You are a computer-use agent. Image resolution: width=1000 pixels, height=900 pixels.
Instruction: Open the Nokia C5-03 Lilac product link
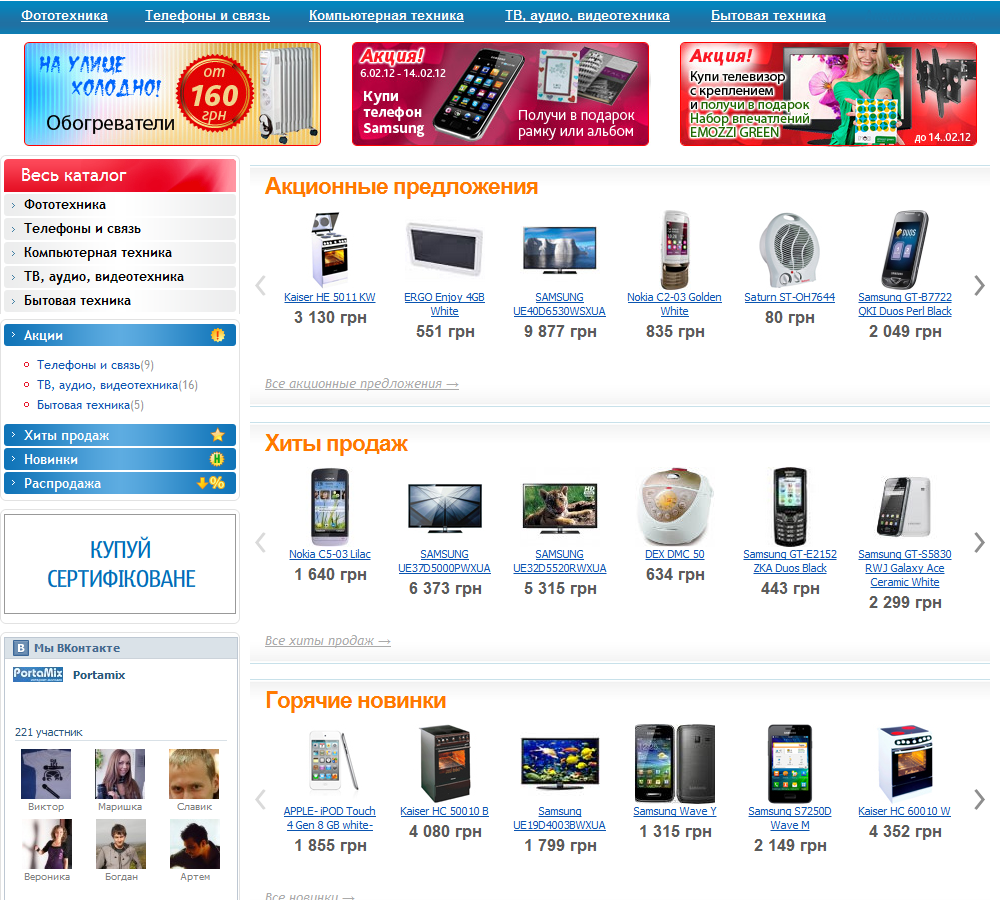pos(330,554)
